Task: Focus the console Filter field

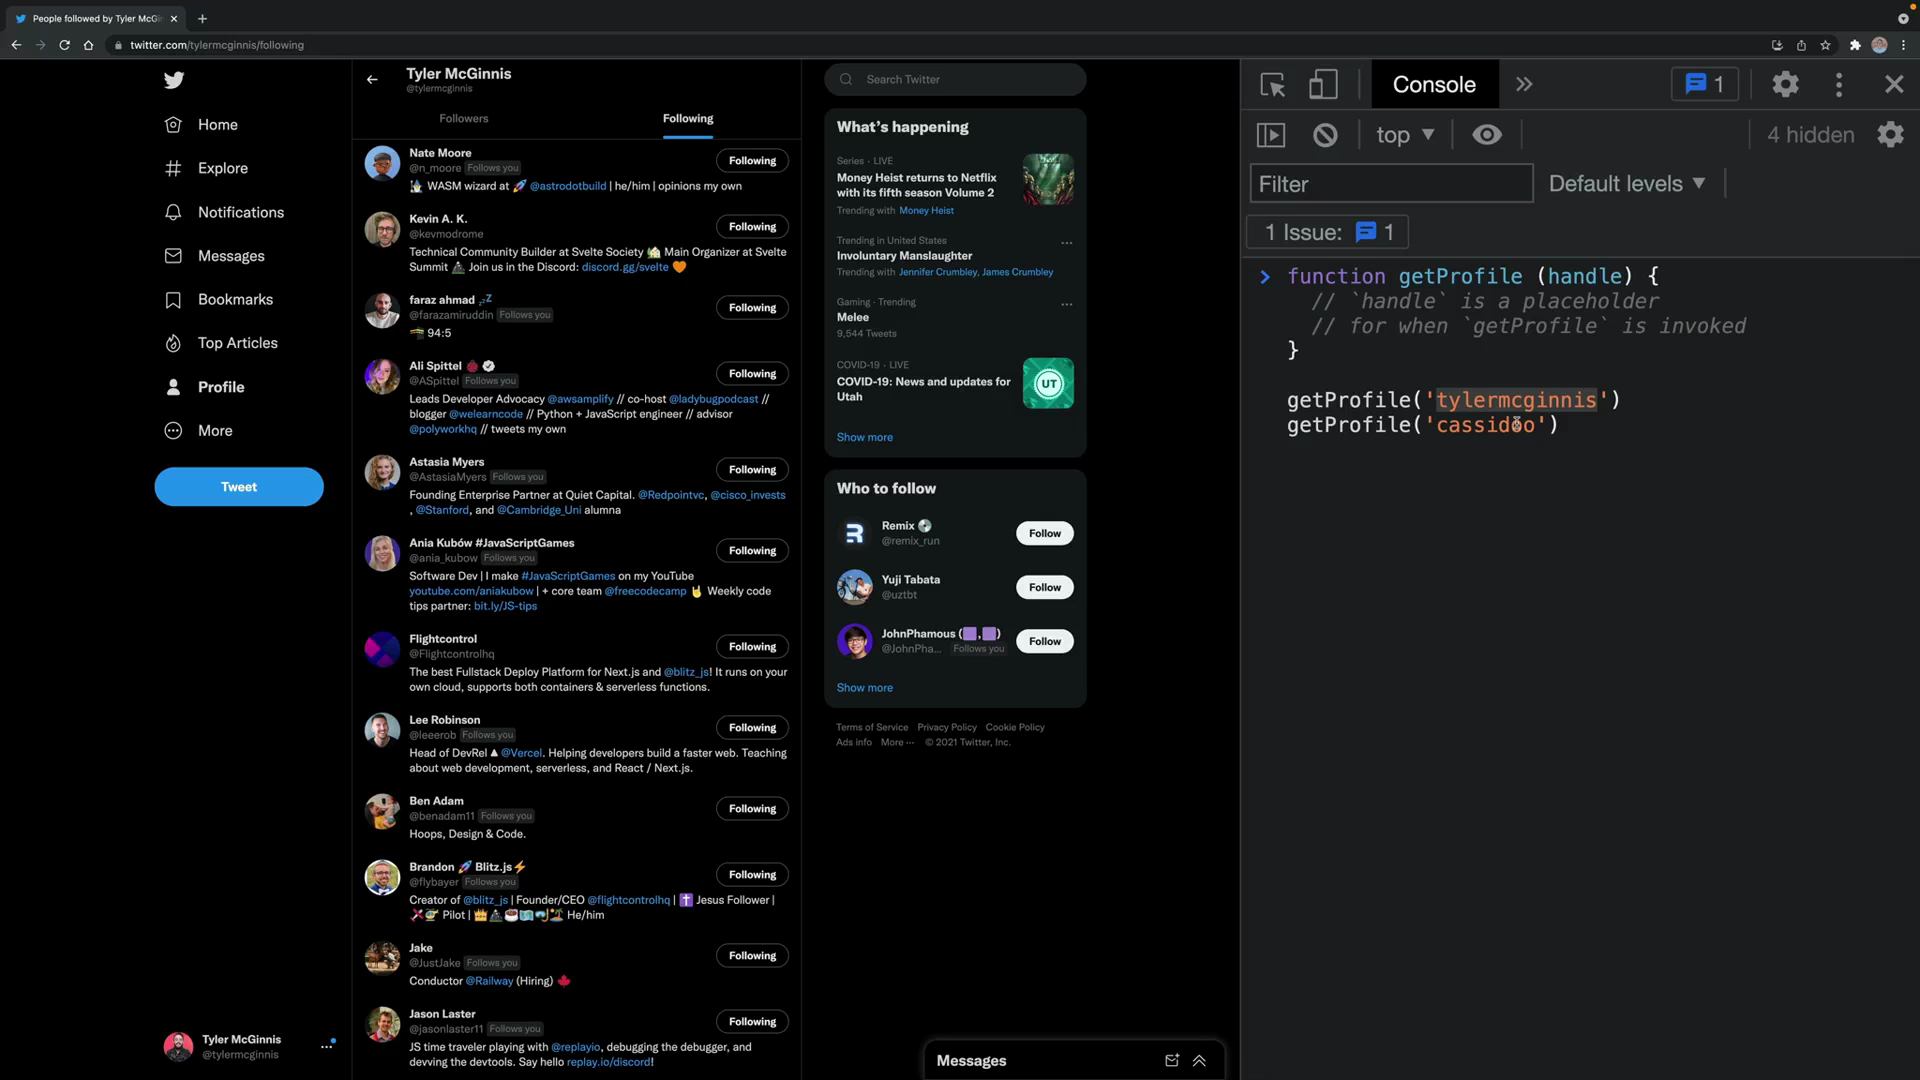Action: pos(1391,184)
